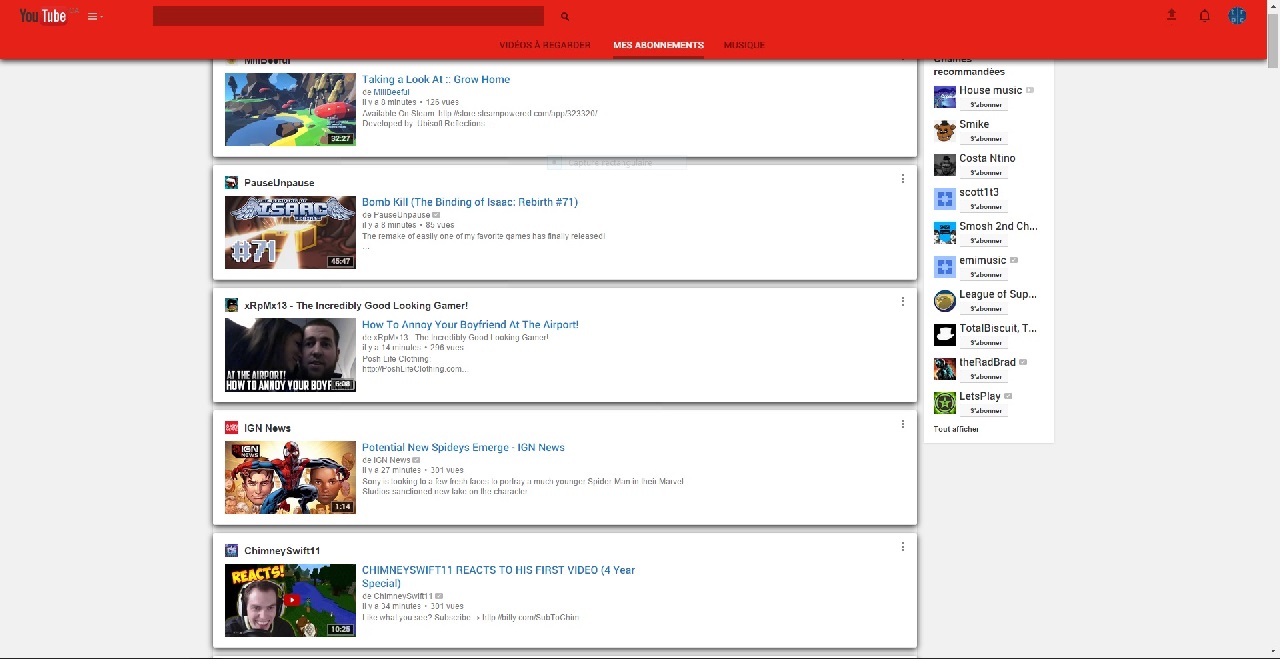Open the MUSIQUE tab
The image size is (1280, 659).
click(x=744, y=45)
